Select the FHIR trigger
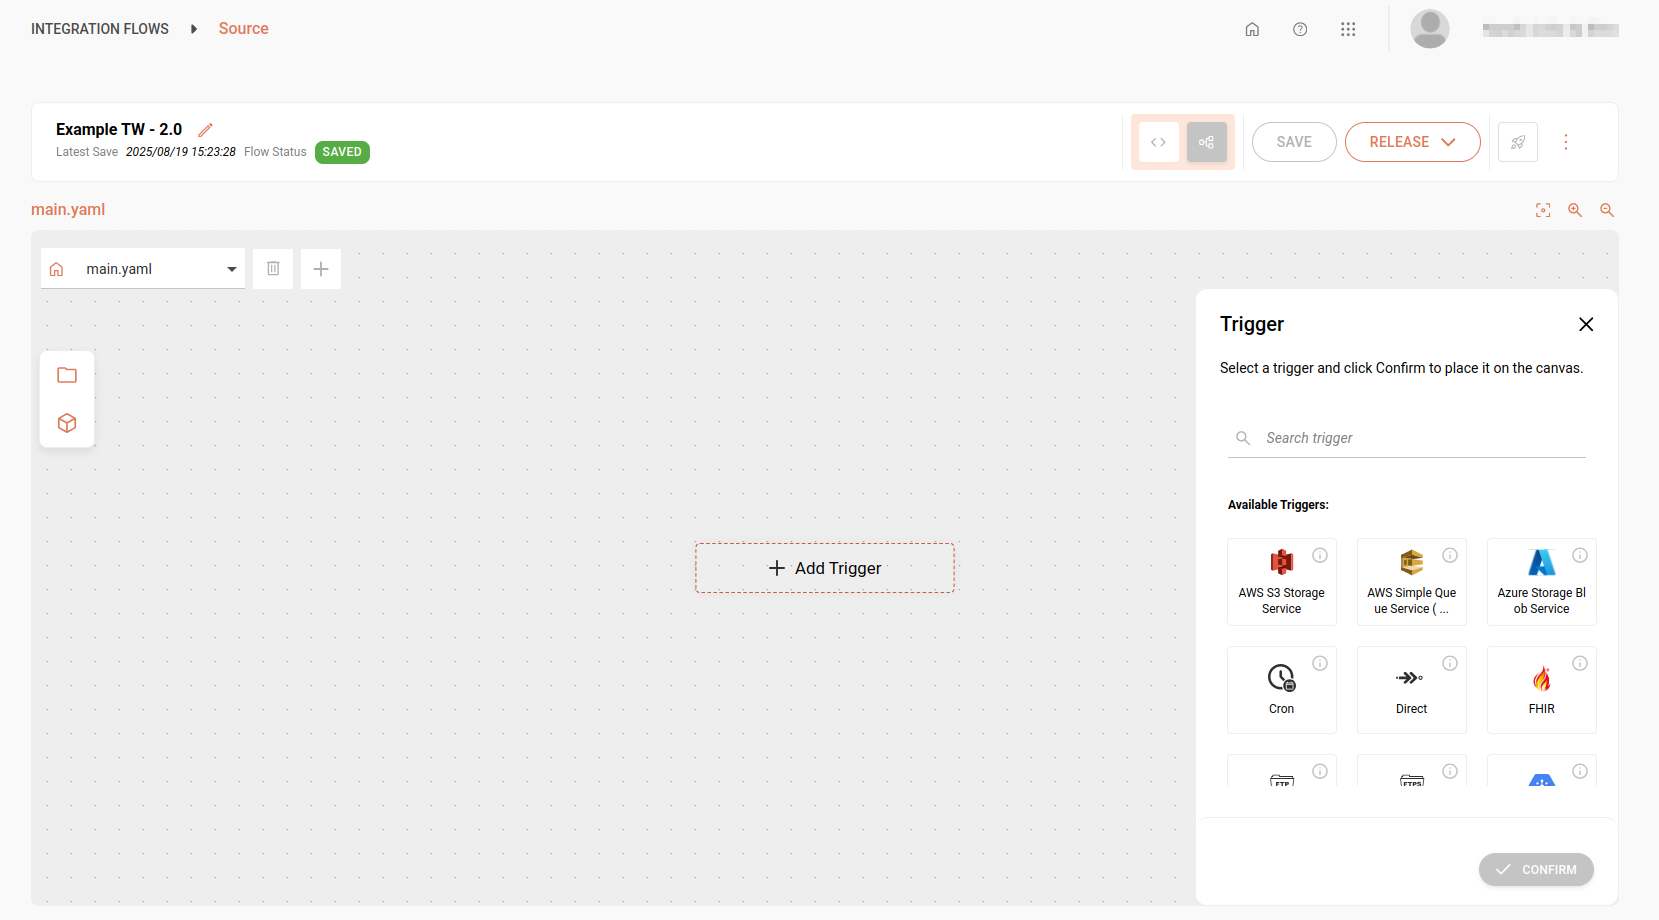The width and height of the screenshot is (1659, 920). point(1541,689)
